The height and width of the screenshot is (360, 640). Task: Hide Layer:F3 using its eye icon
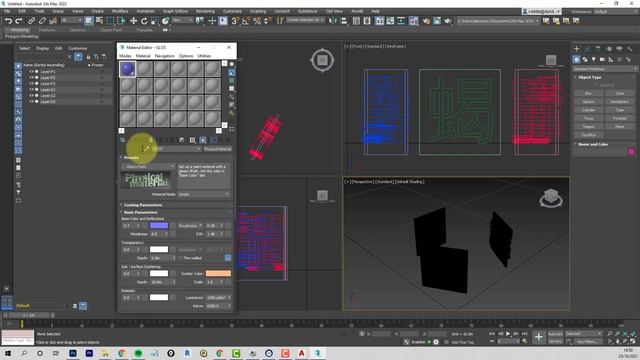31,83
